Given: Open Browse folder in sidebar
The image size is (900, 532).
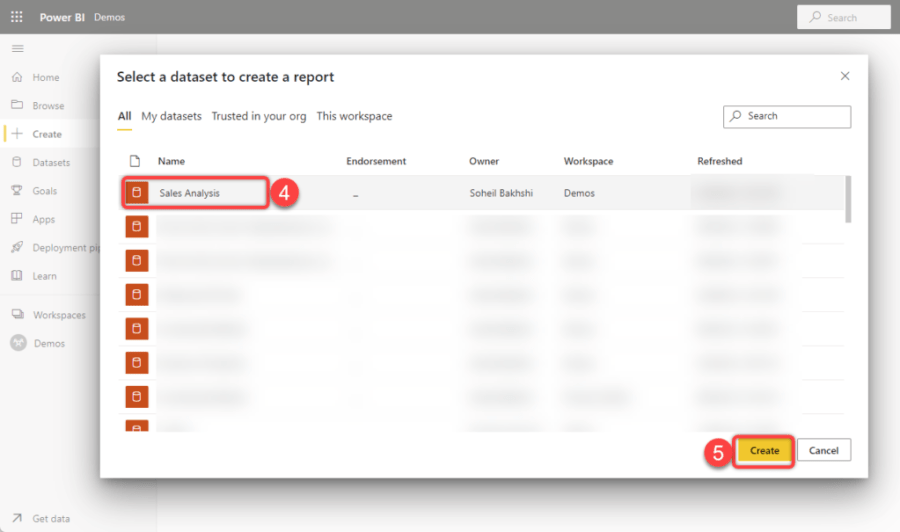Looking at the screenshot, I should click(x=38, y=106).
